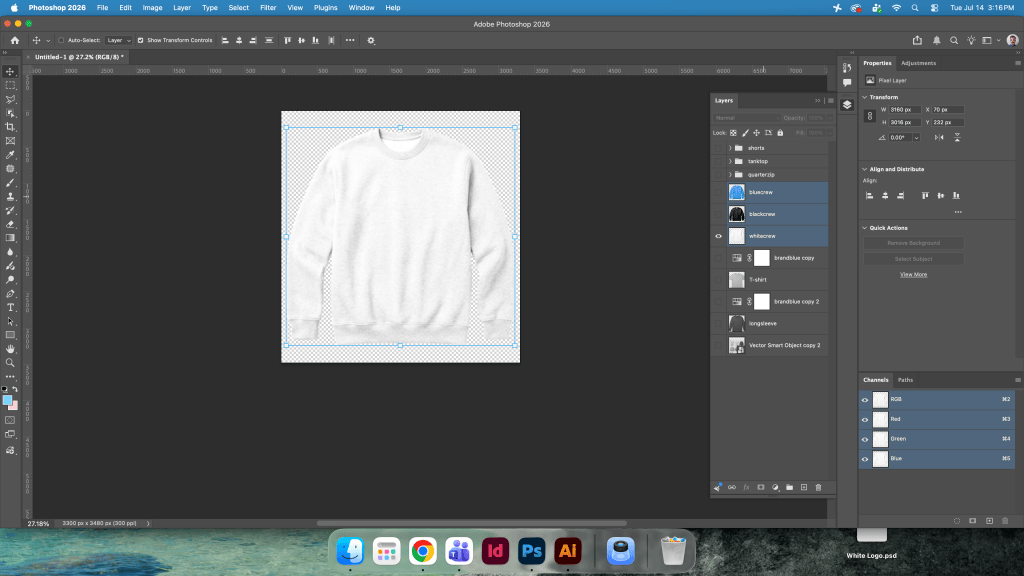
Task: Select the Zoom tool in toolbar
Action: click(10, 362)
